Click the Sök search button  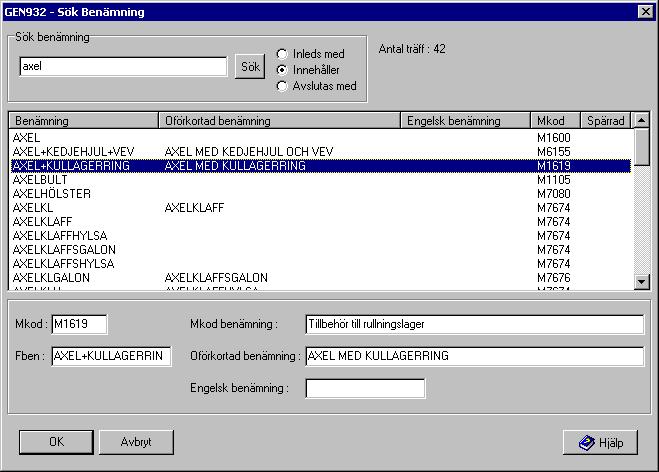[x=250, y=66]
